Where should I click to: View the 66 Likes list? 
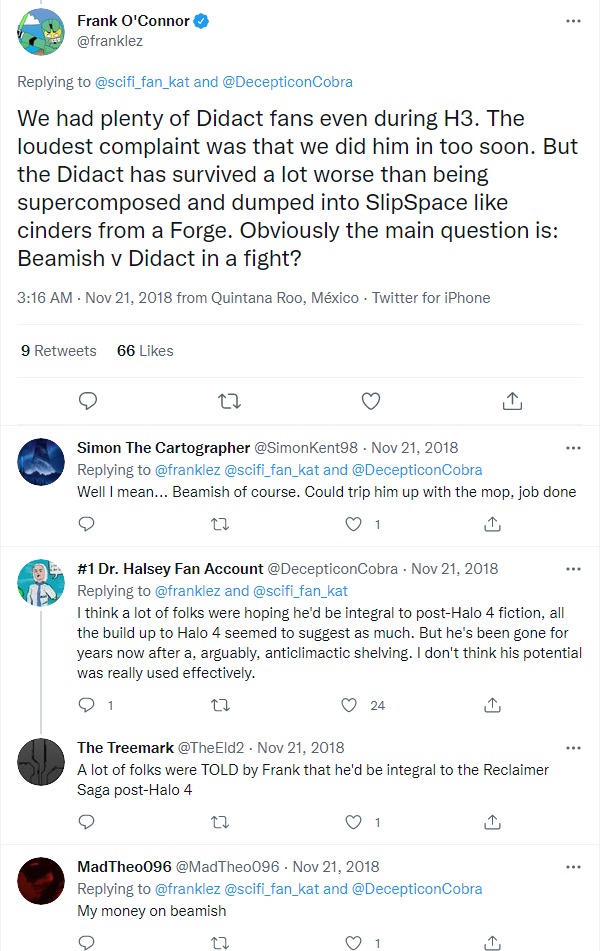(145, 351)
